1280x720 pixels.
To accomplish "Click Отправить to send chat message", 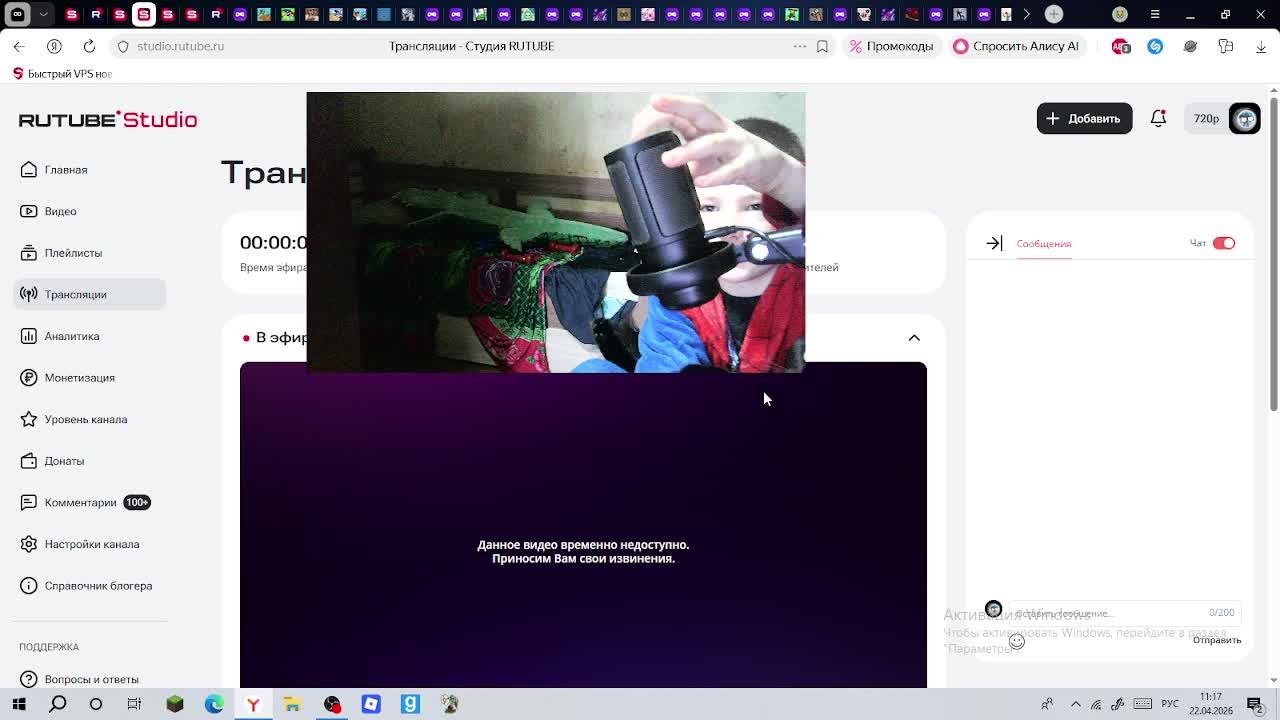I will point(1217,640).
